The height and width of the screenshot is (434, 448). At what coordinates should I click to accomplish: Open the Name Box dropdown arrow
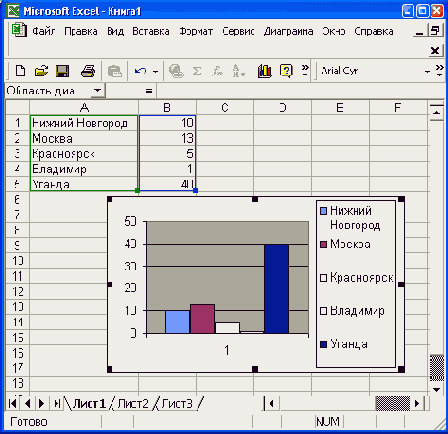click(97, 91)
